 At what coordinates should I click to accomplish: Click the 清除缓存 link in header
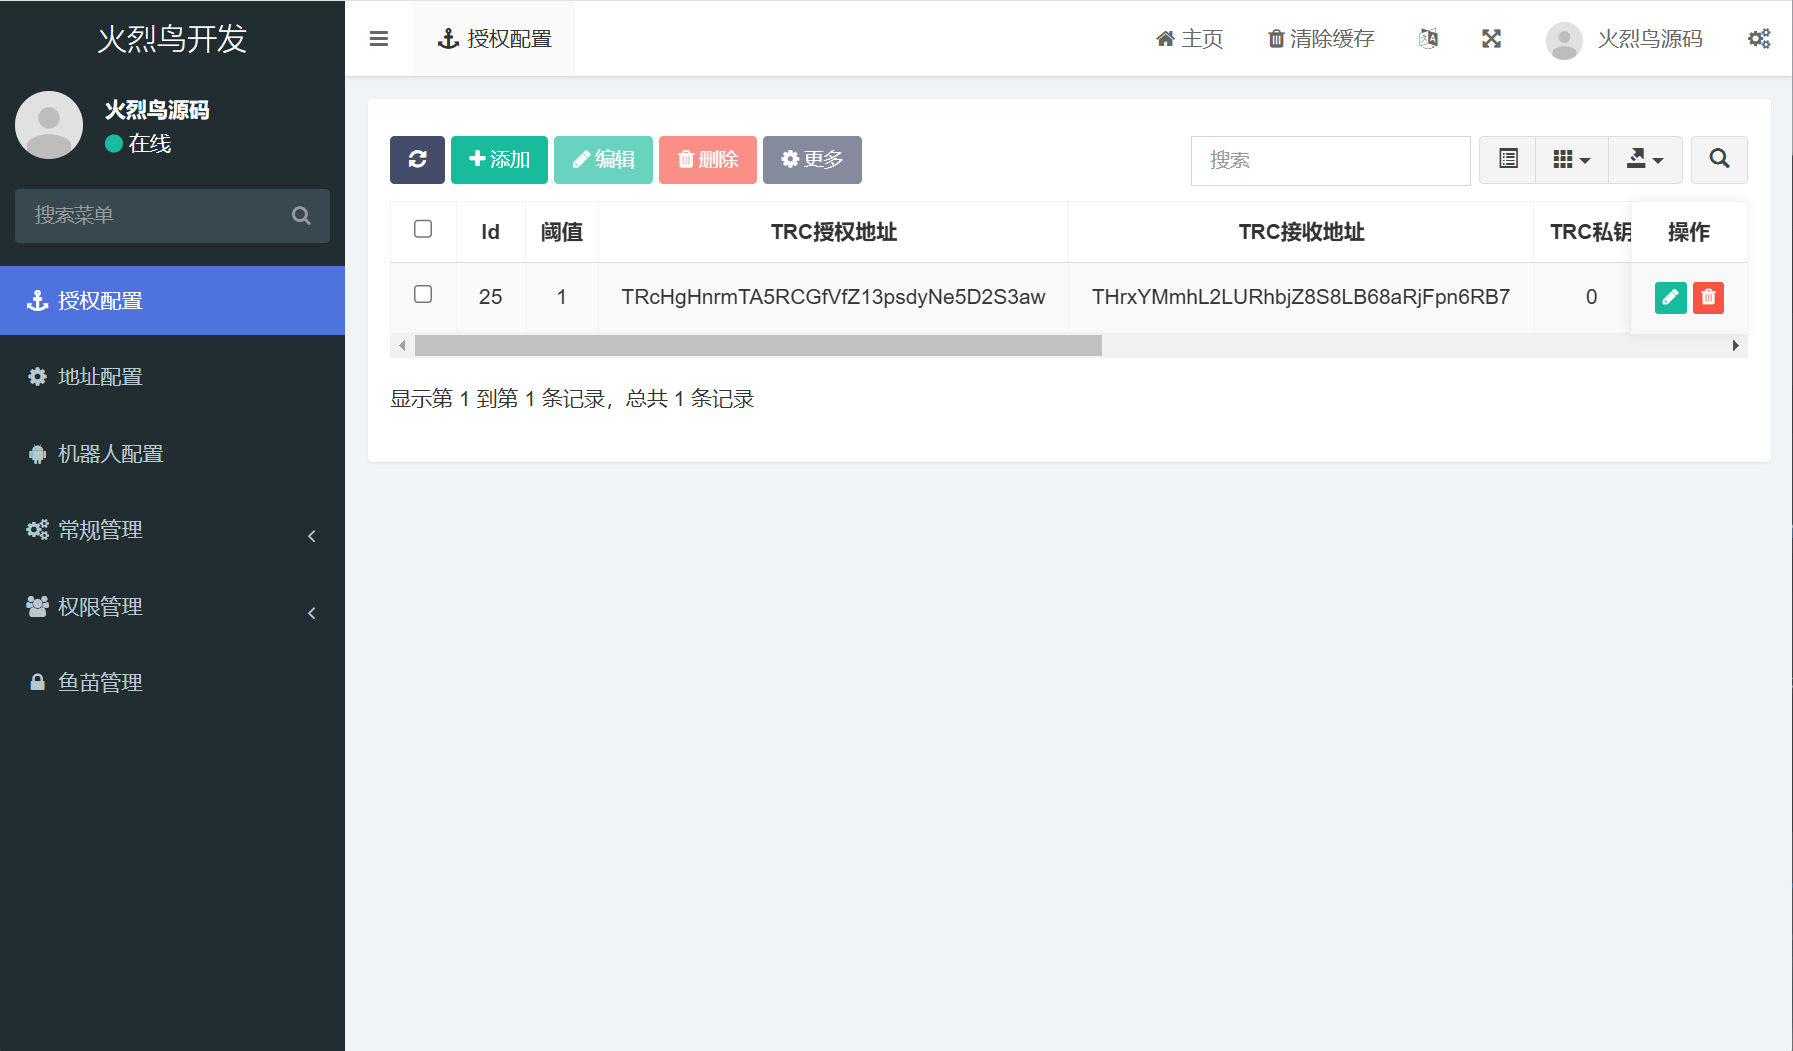(1321, 39)
